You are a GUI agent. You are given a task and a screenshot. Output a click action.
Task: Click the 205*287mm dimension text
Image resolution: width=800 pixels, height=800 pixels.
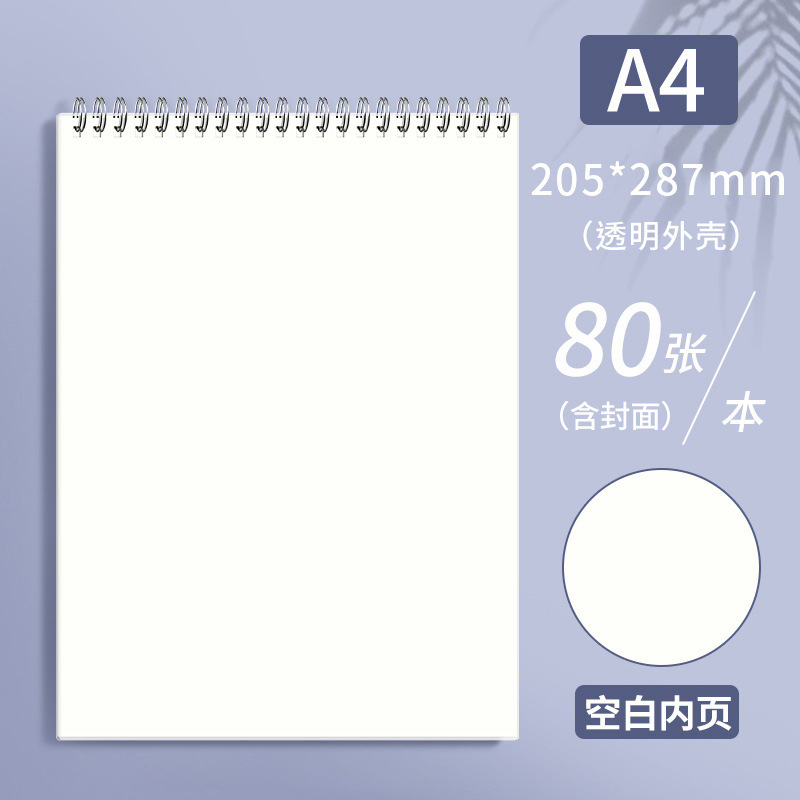(658, 181)
